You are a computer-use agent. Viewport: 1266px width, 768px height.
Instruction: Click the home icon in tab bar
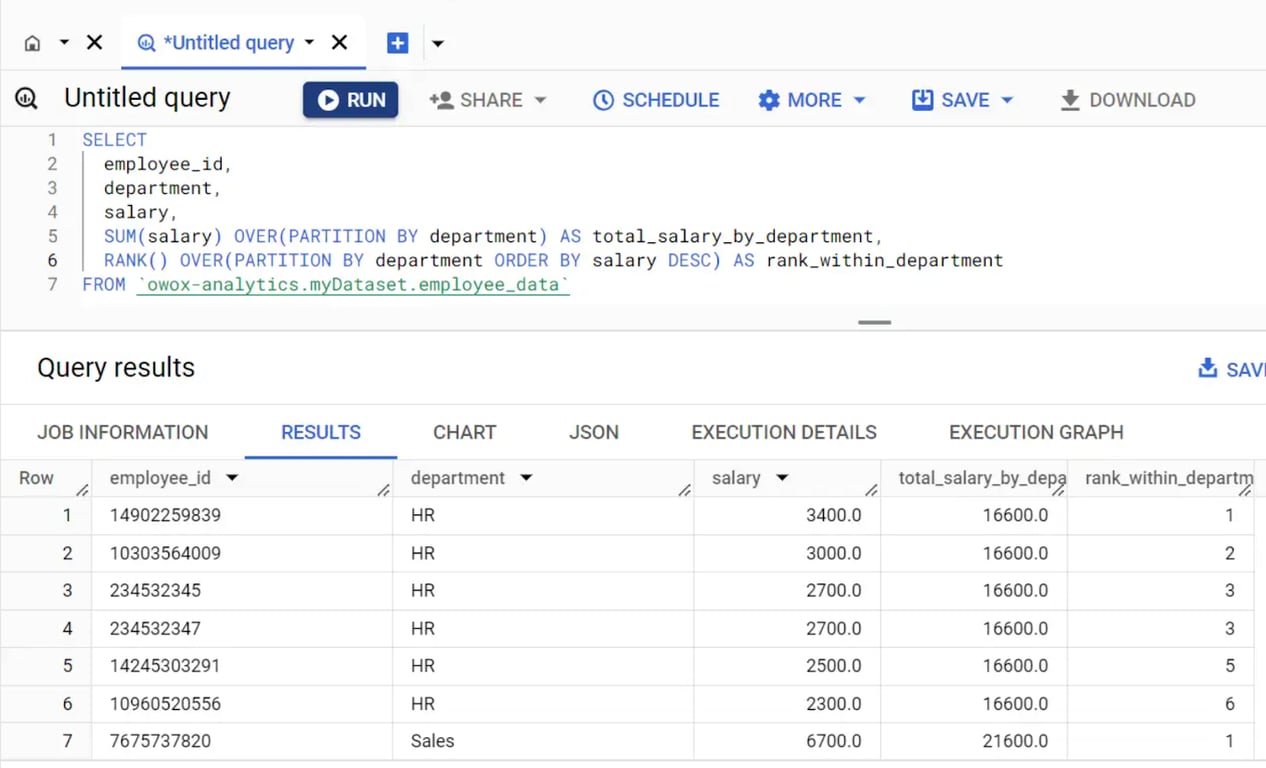point(33,43)
